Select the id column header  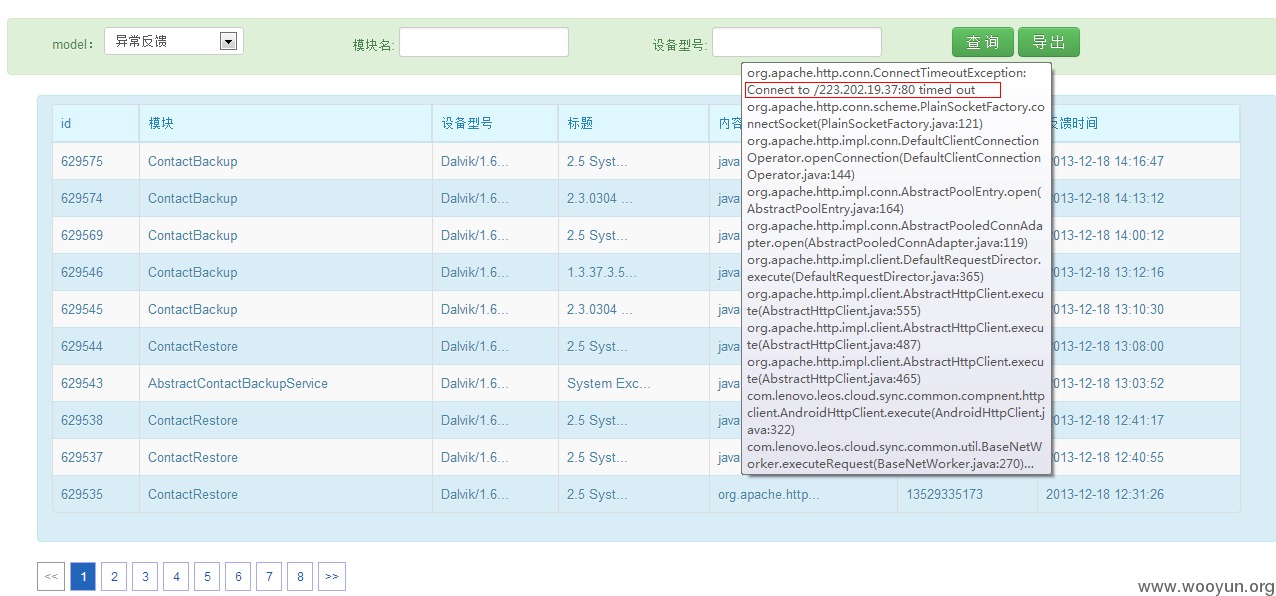[96, 123]
